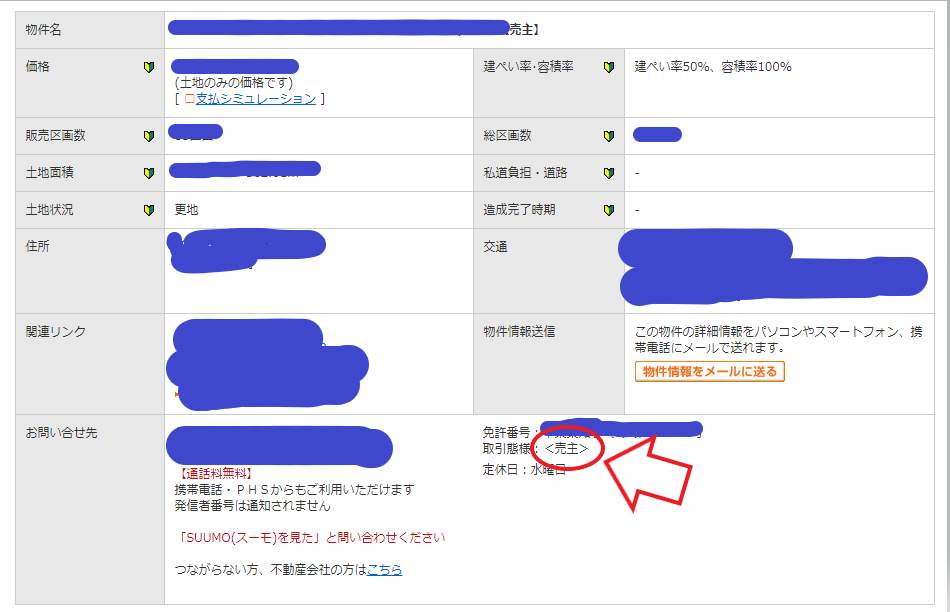Click the 取引態様 <売主> text

click(536, 448)
